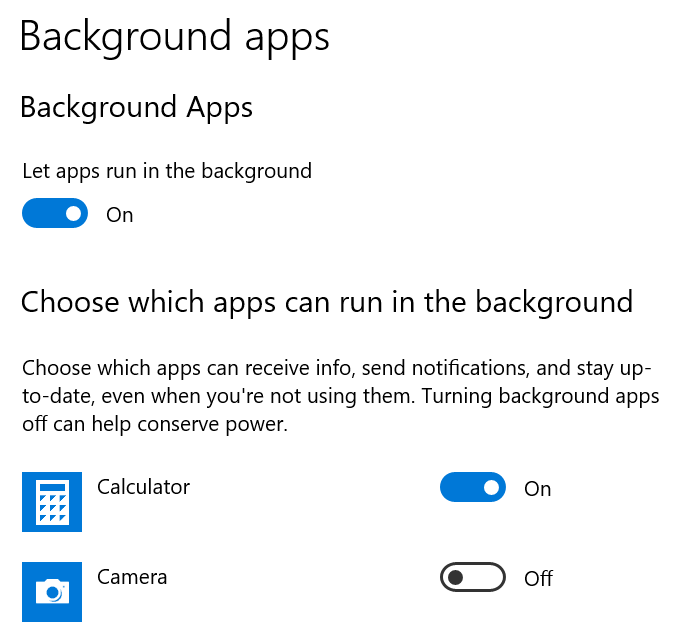Click the 'Off' label beside Camera toggle
This screenshot has width=674, height=638.
click(x=539, y=579)
